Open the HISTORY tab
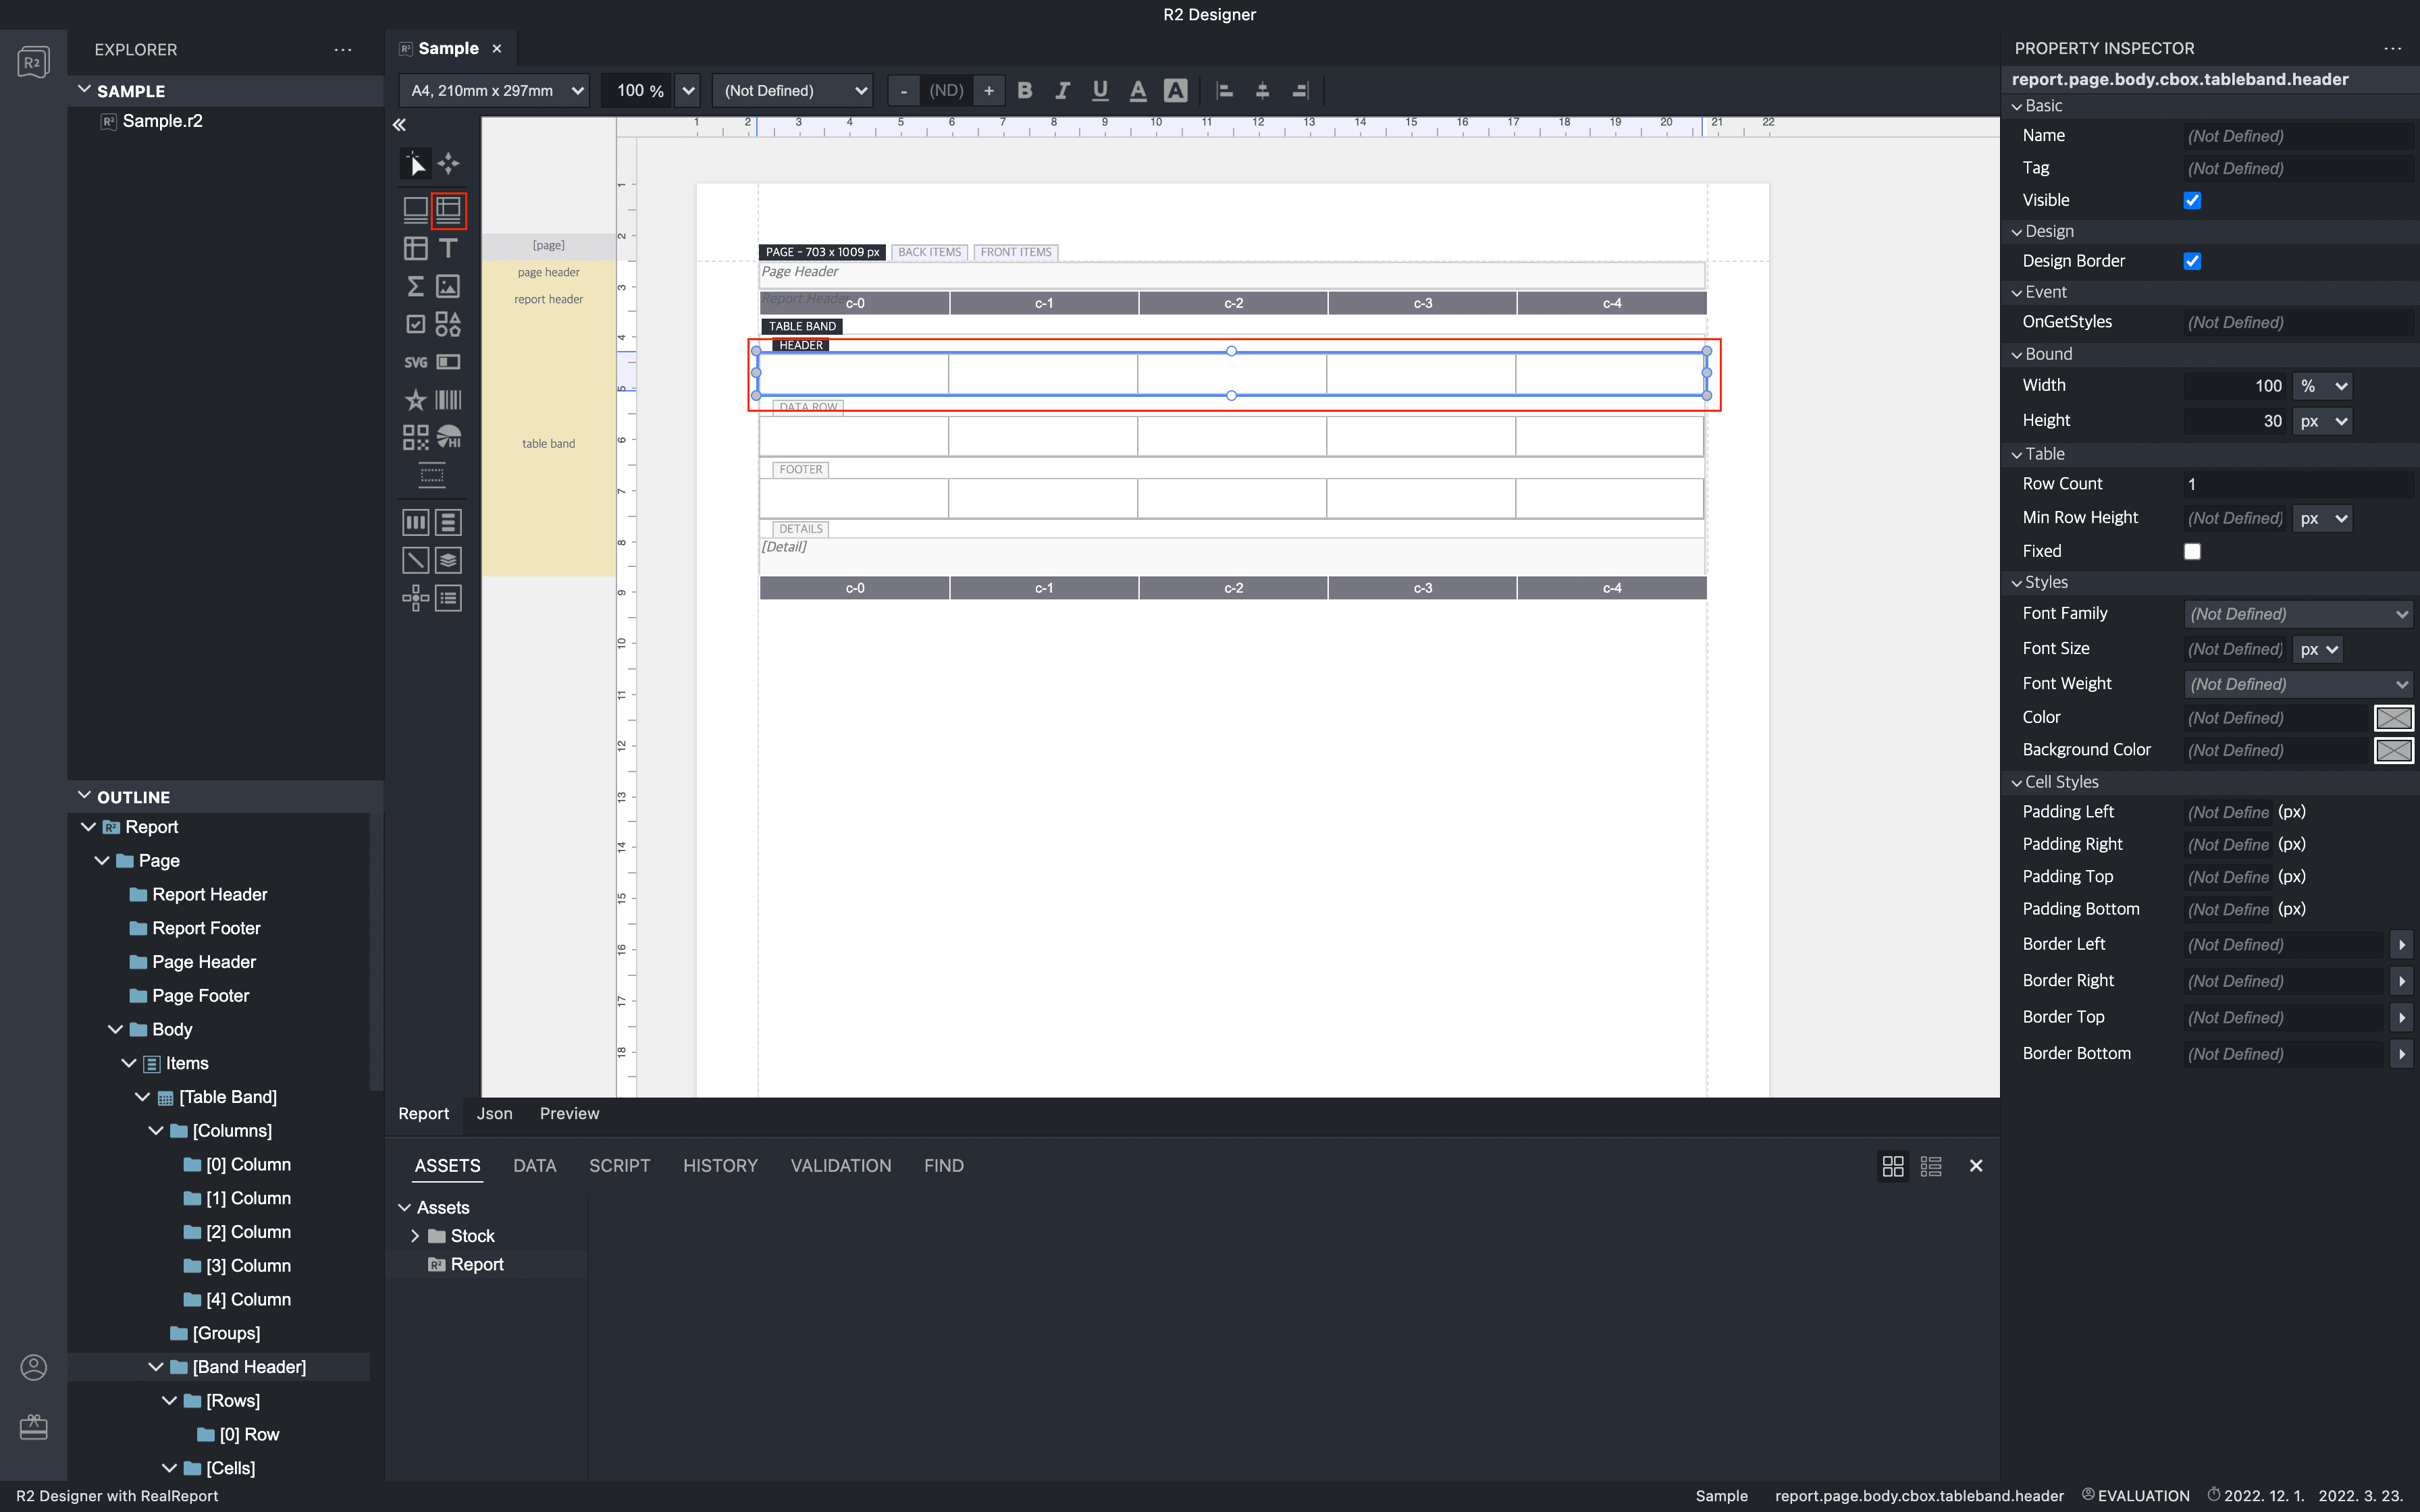The image size is (2420, 1512). (x=720, y=1166)
